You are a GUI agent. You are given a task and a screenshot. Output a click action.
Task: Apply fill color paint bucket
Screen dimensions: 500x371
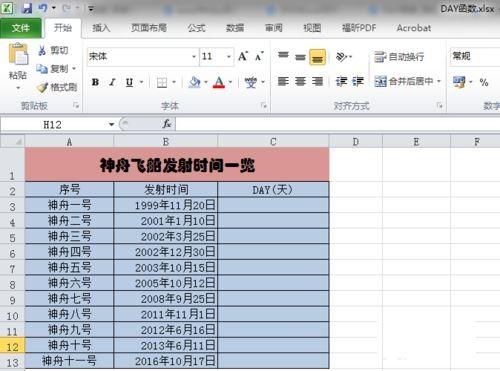[195, 82]
